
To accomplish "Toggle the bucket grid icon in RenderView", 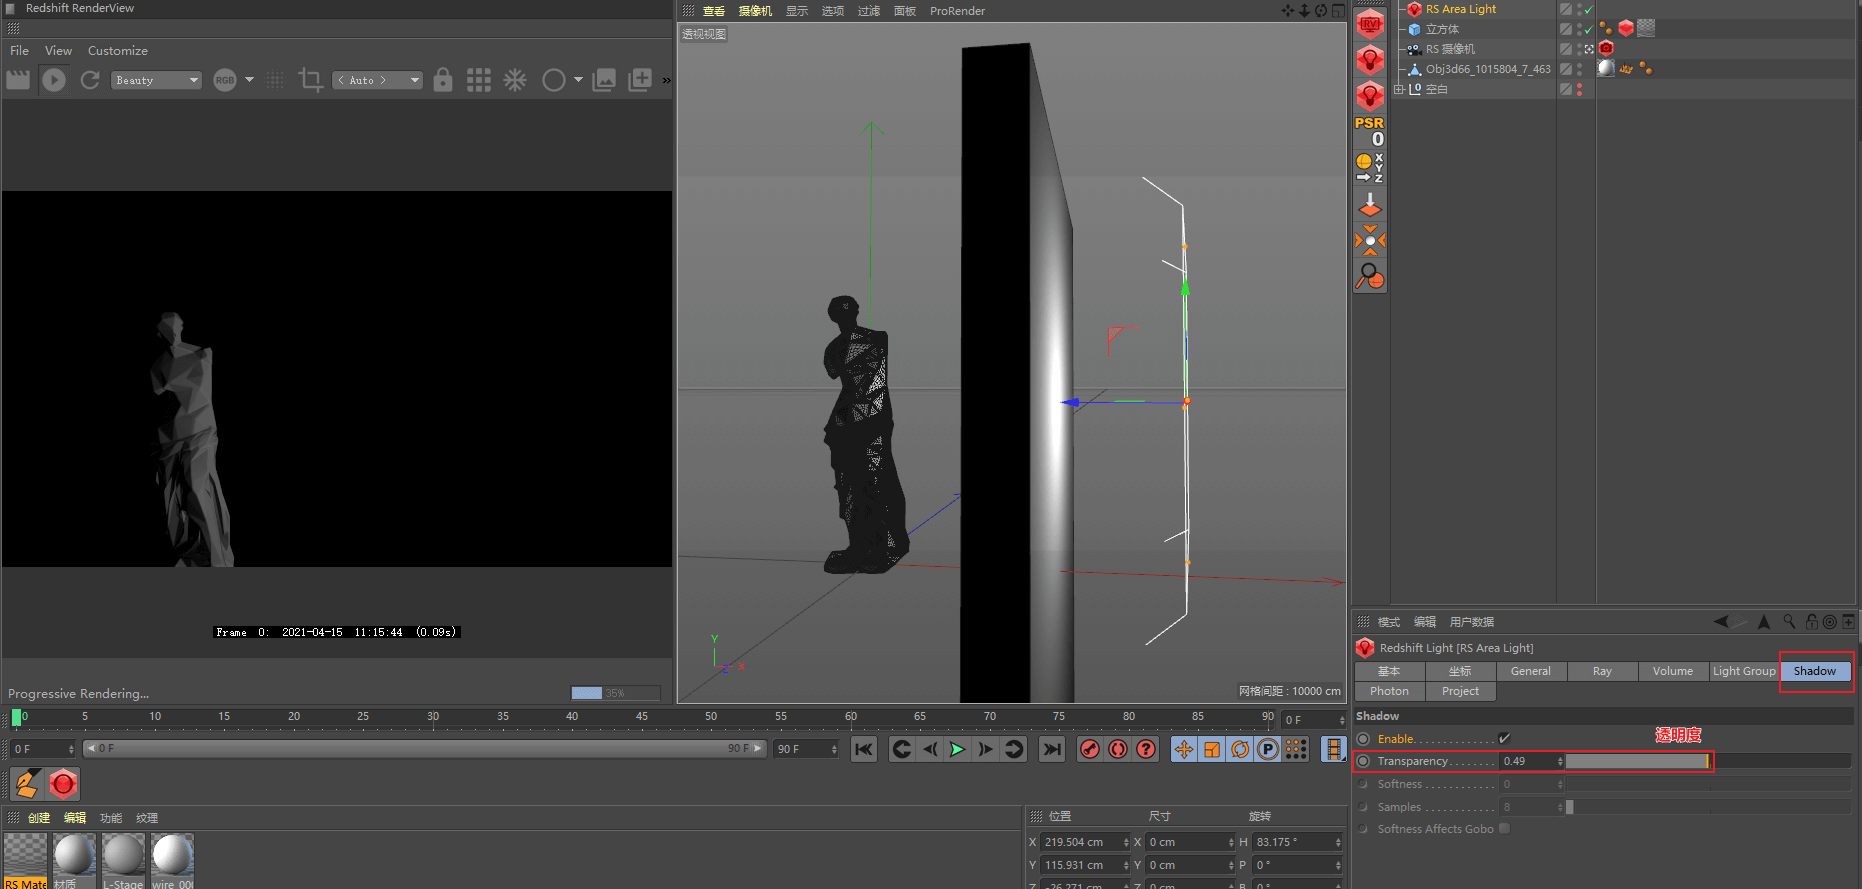I will 479,80.
